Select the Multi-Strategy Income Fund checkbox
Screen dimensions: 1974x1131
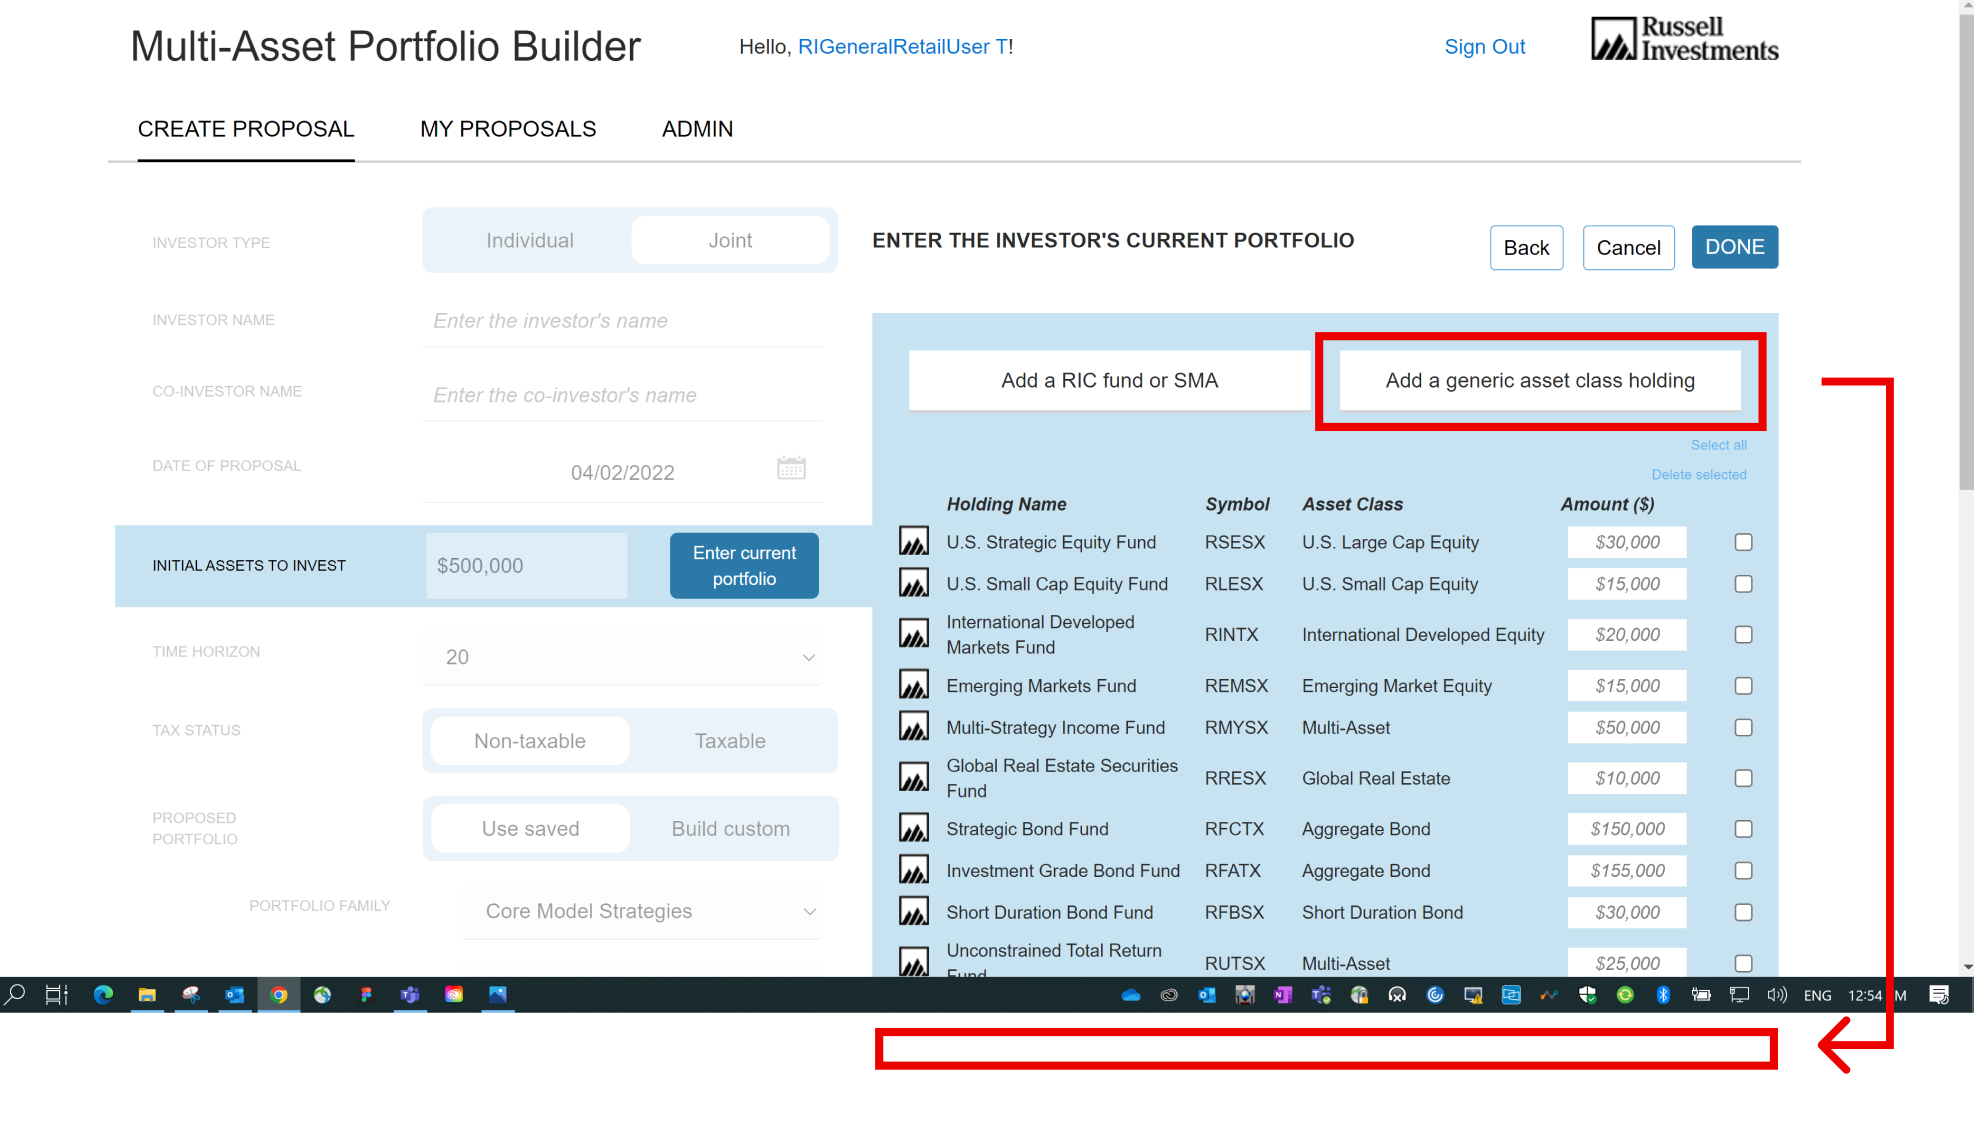point(1743,727)
